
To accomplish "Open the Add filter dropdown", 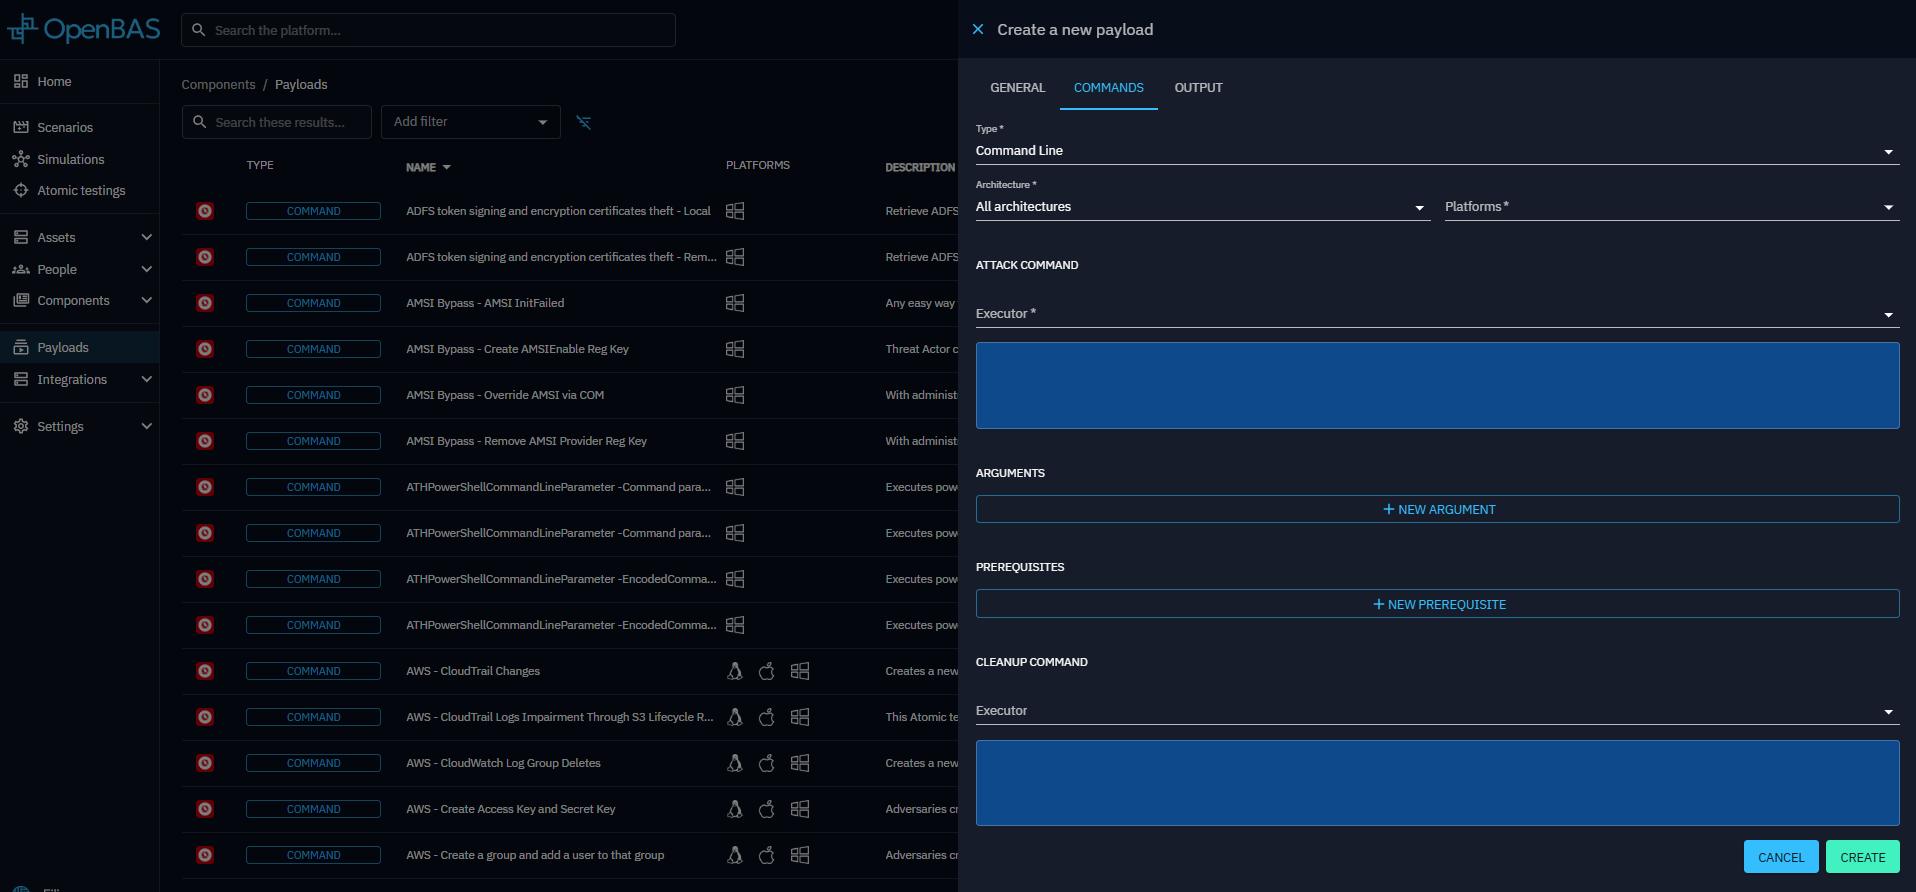I will coord(471,122).
